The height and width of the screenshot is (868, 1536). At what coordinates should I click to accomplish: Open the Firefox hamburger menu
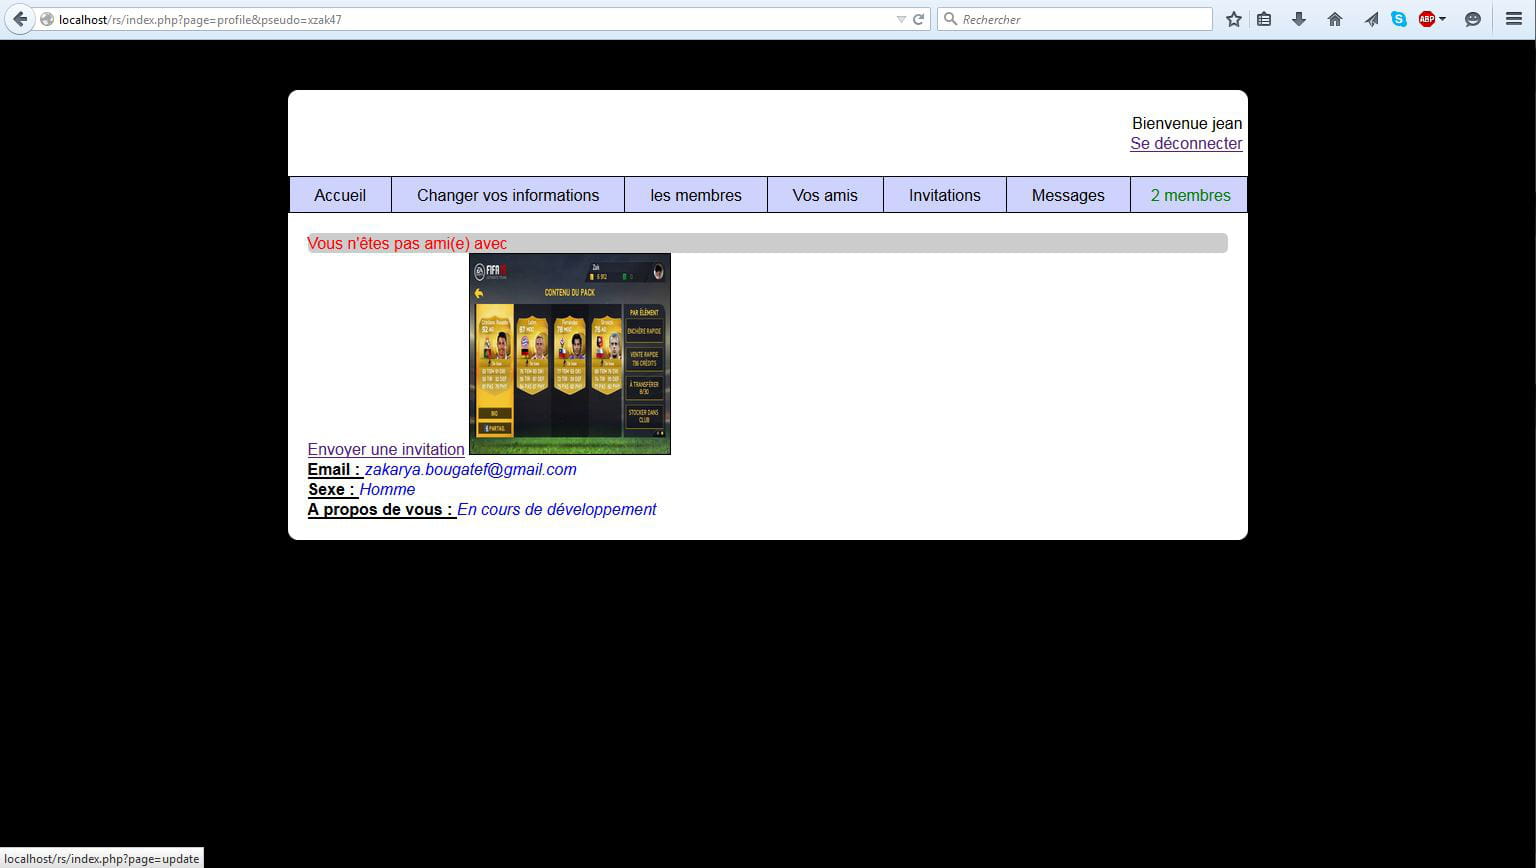tap(1514, 19)
